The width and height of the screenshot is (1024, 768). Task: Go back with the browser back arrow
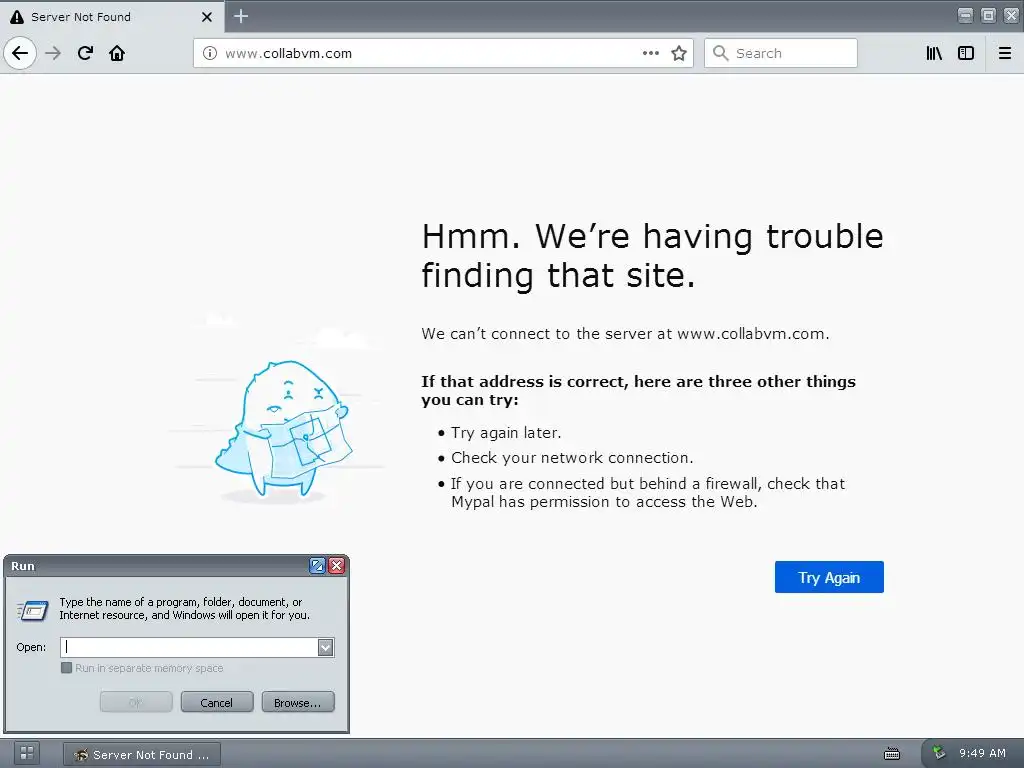coord(20,53)
